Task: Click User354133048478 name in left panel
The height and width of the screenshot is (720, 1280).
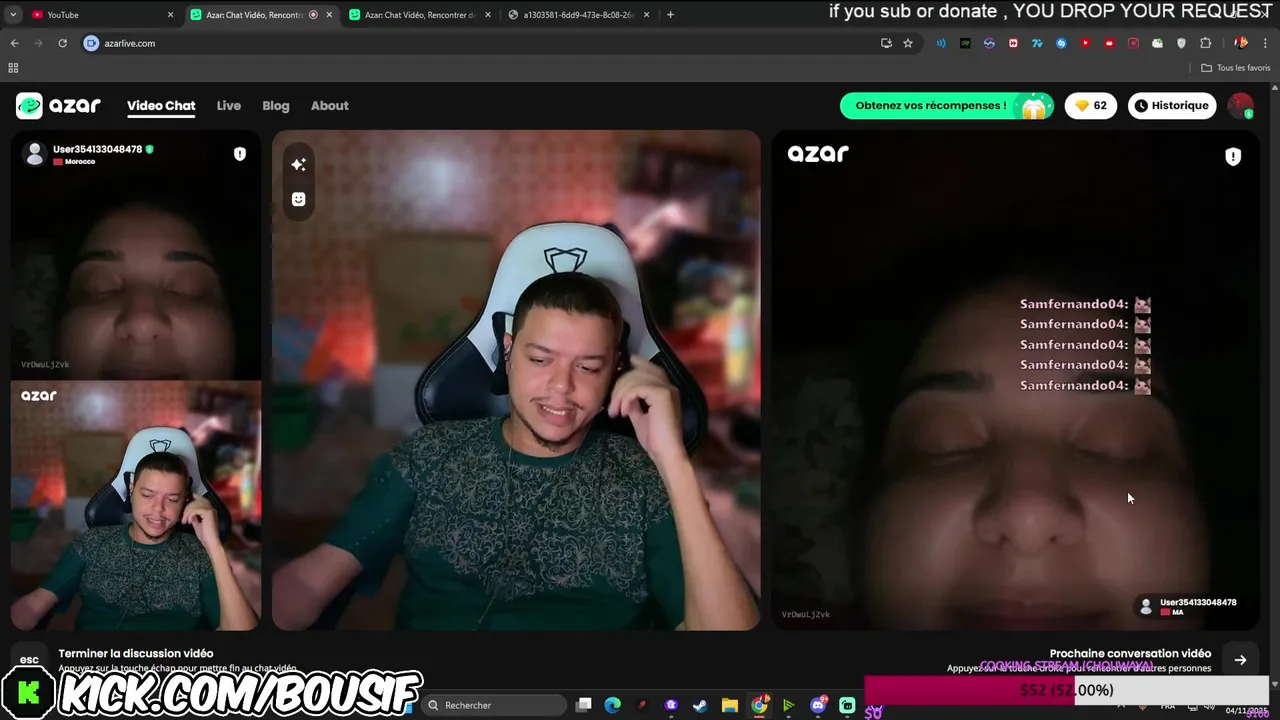Action: (x=98, y=149)
